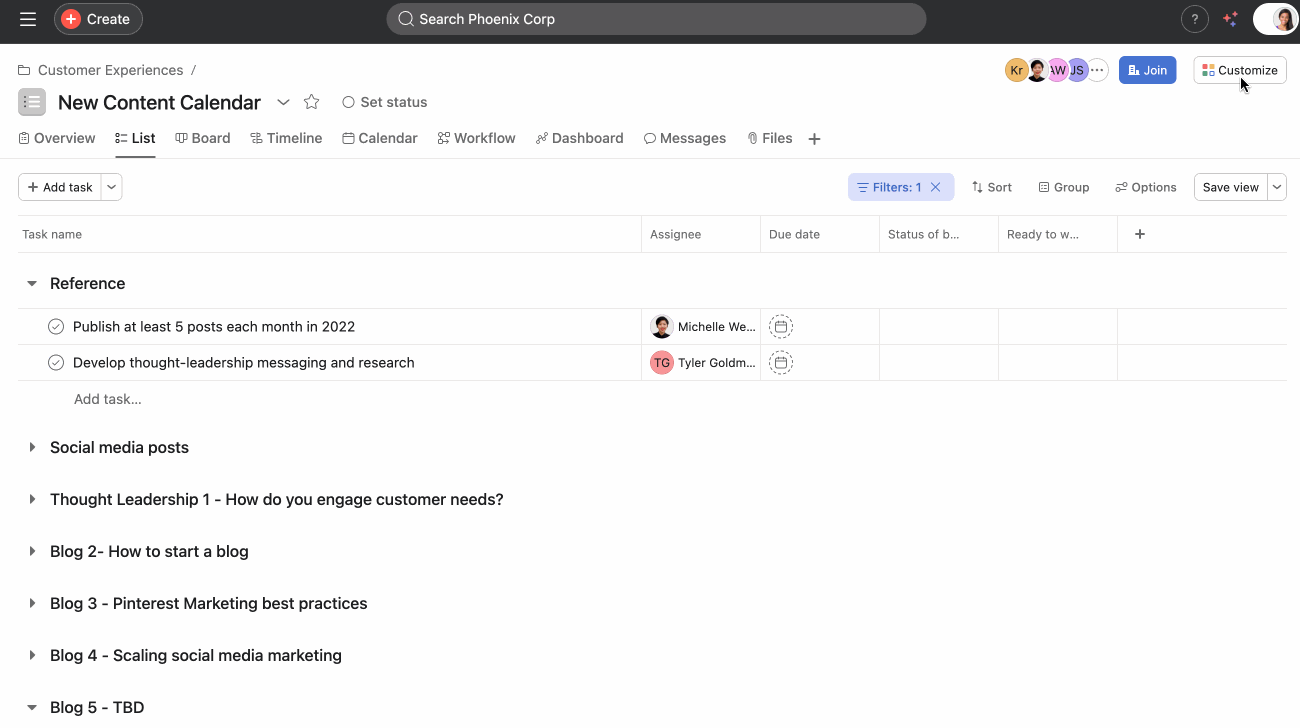Collapse the Reference section
Screen dimensions: 1300x728
[31, 283]
